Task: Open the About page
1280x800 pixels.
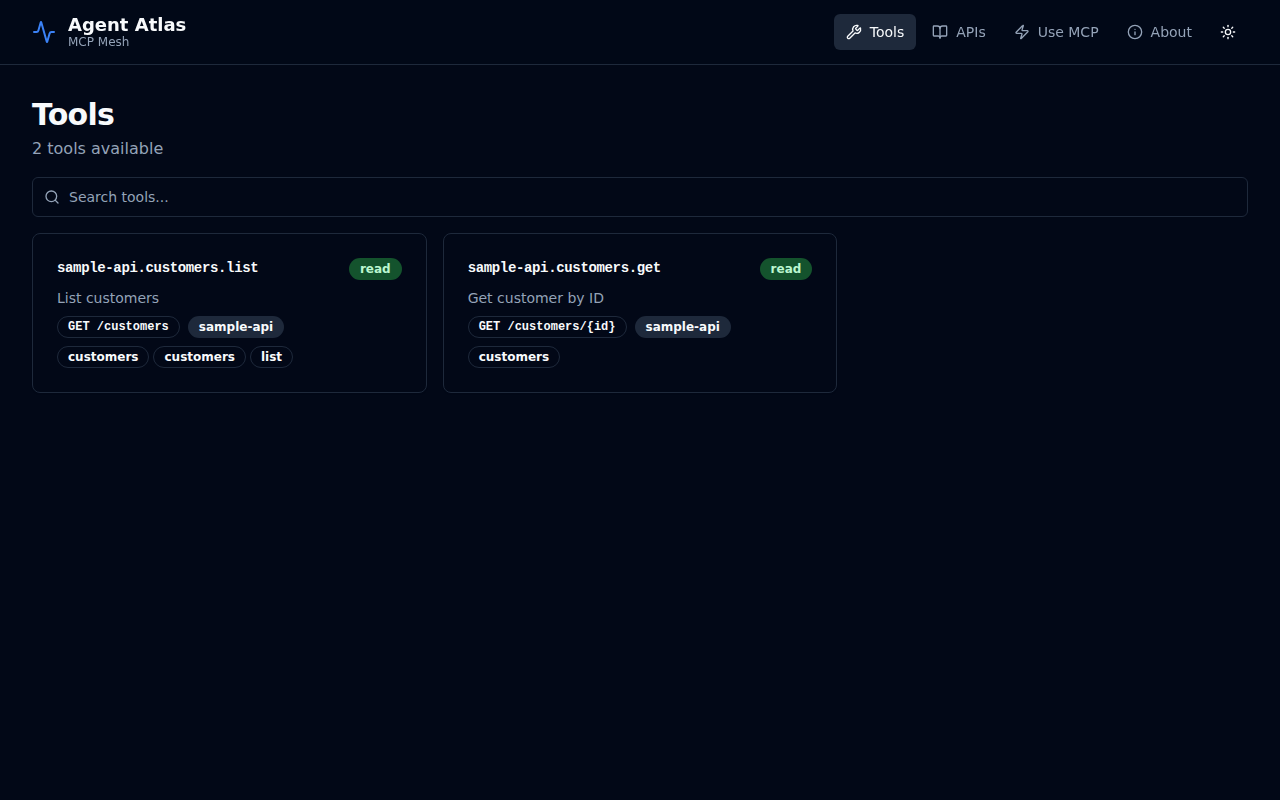Action: point(1160,32)
